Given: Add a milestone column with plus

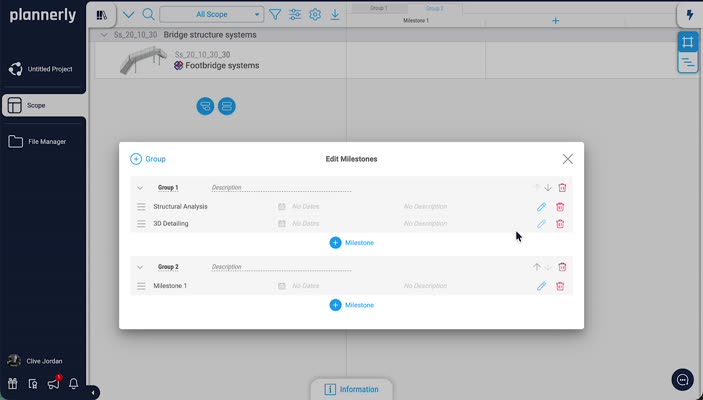Looking at the screenshot, I should pyautogui.click(x=555, y=21).
